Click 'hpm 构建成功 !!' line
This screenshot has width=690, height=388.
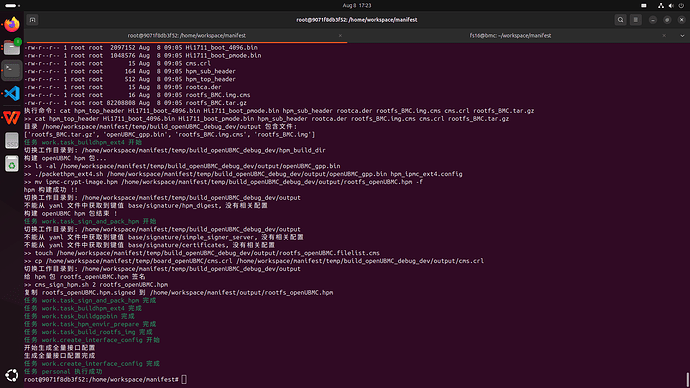(x=51, y=190)
